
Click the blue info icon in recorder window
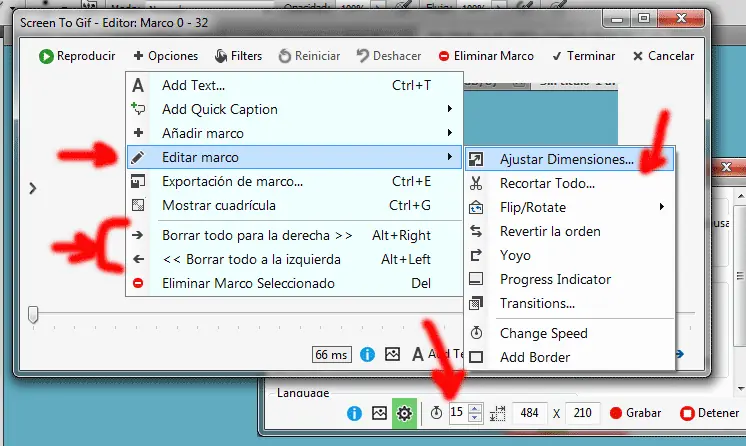pos(354,413)
